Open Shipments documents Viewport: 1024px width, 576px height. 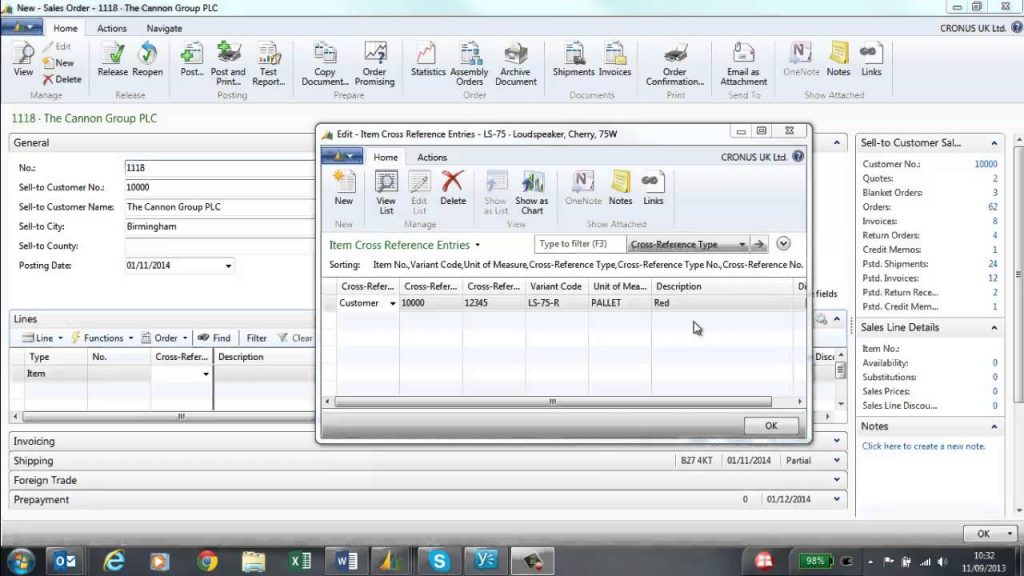coord(573,60)
